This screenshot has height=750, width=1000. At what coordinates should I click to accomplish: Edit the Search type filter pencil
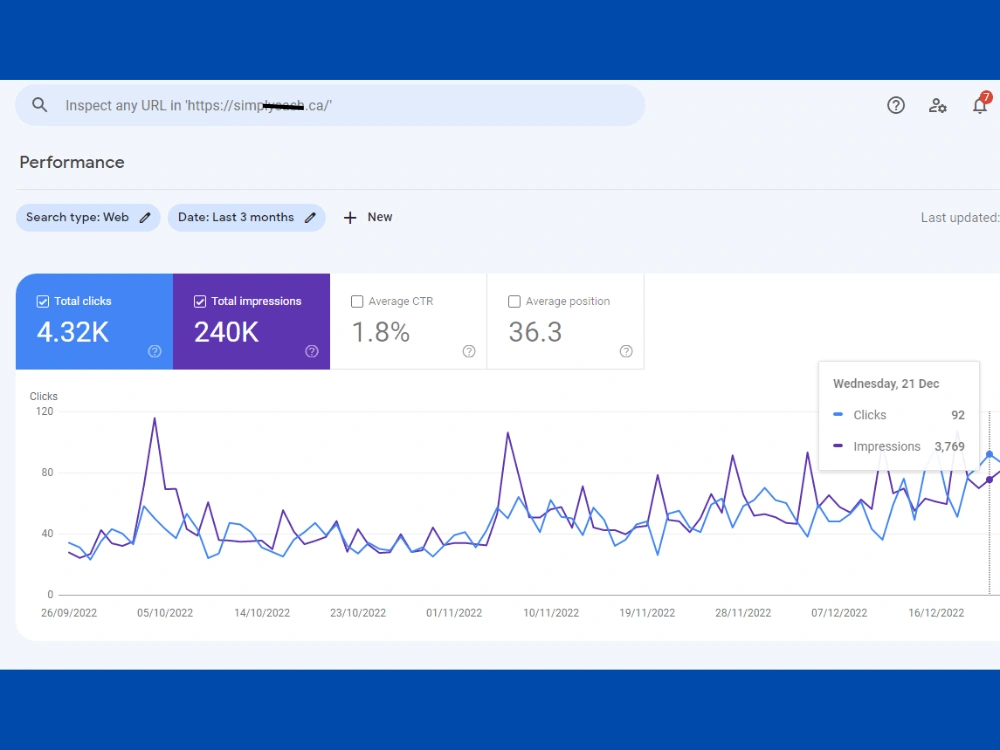pos(145,217)
